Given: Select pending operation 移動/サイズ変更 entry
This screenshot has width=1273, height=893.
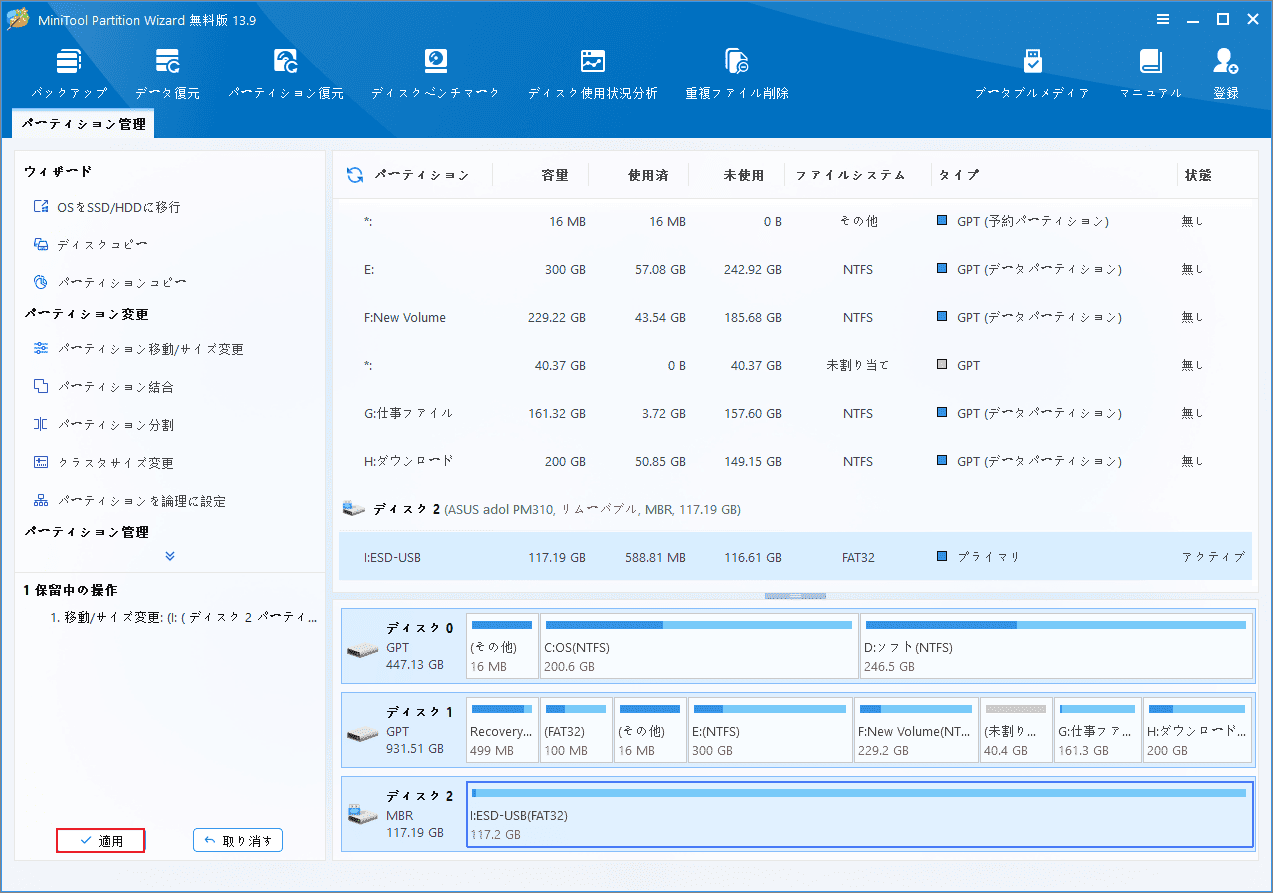Looking at the screenshot, I should tap(184, 618).
